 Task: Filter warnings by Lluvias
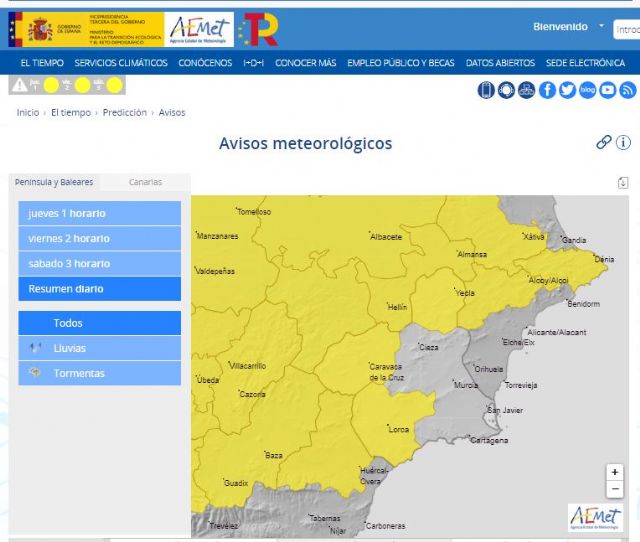100,348
